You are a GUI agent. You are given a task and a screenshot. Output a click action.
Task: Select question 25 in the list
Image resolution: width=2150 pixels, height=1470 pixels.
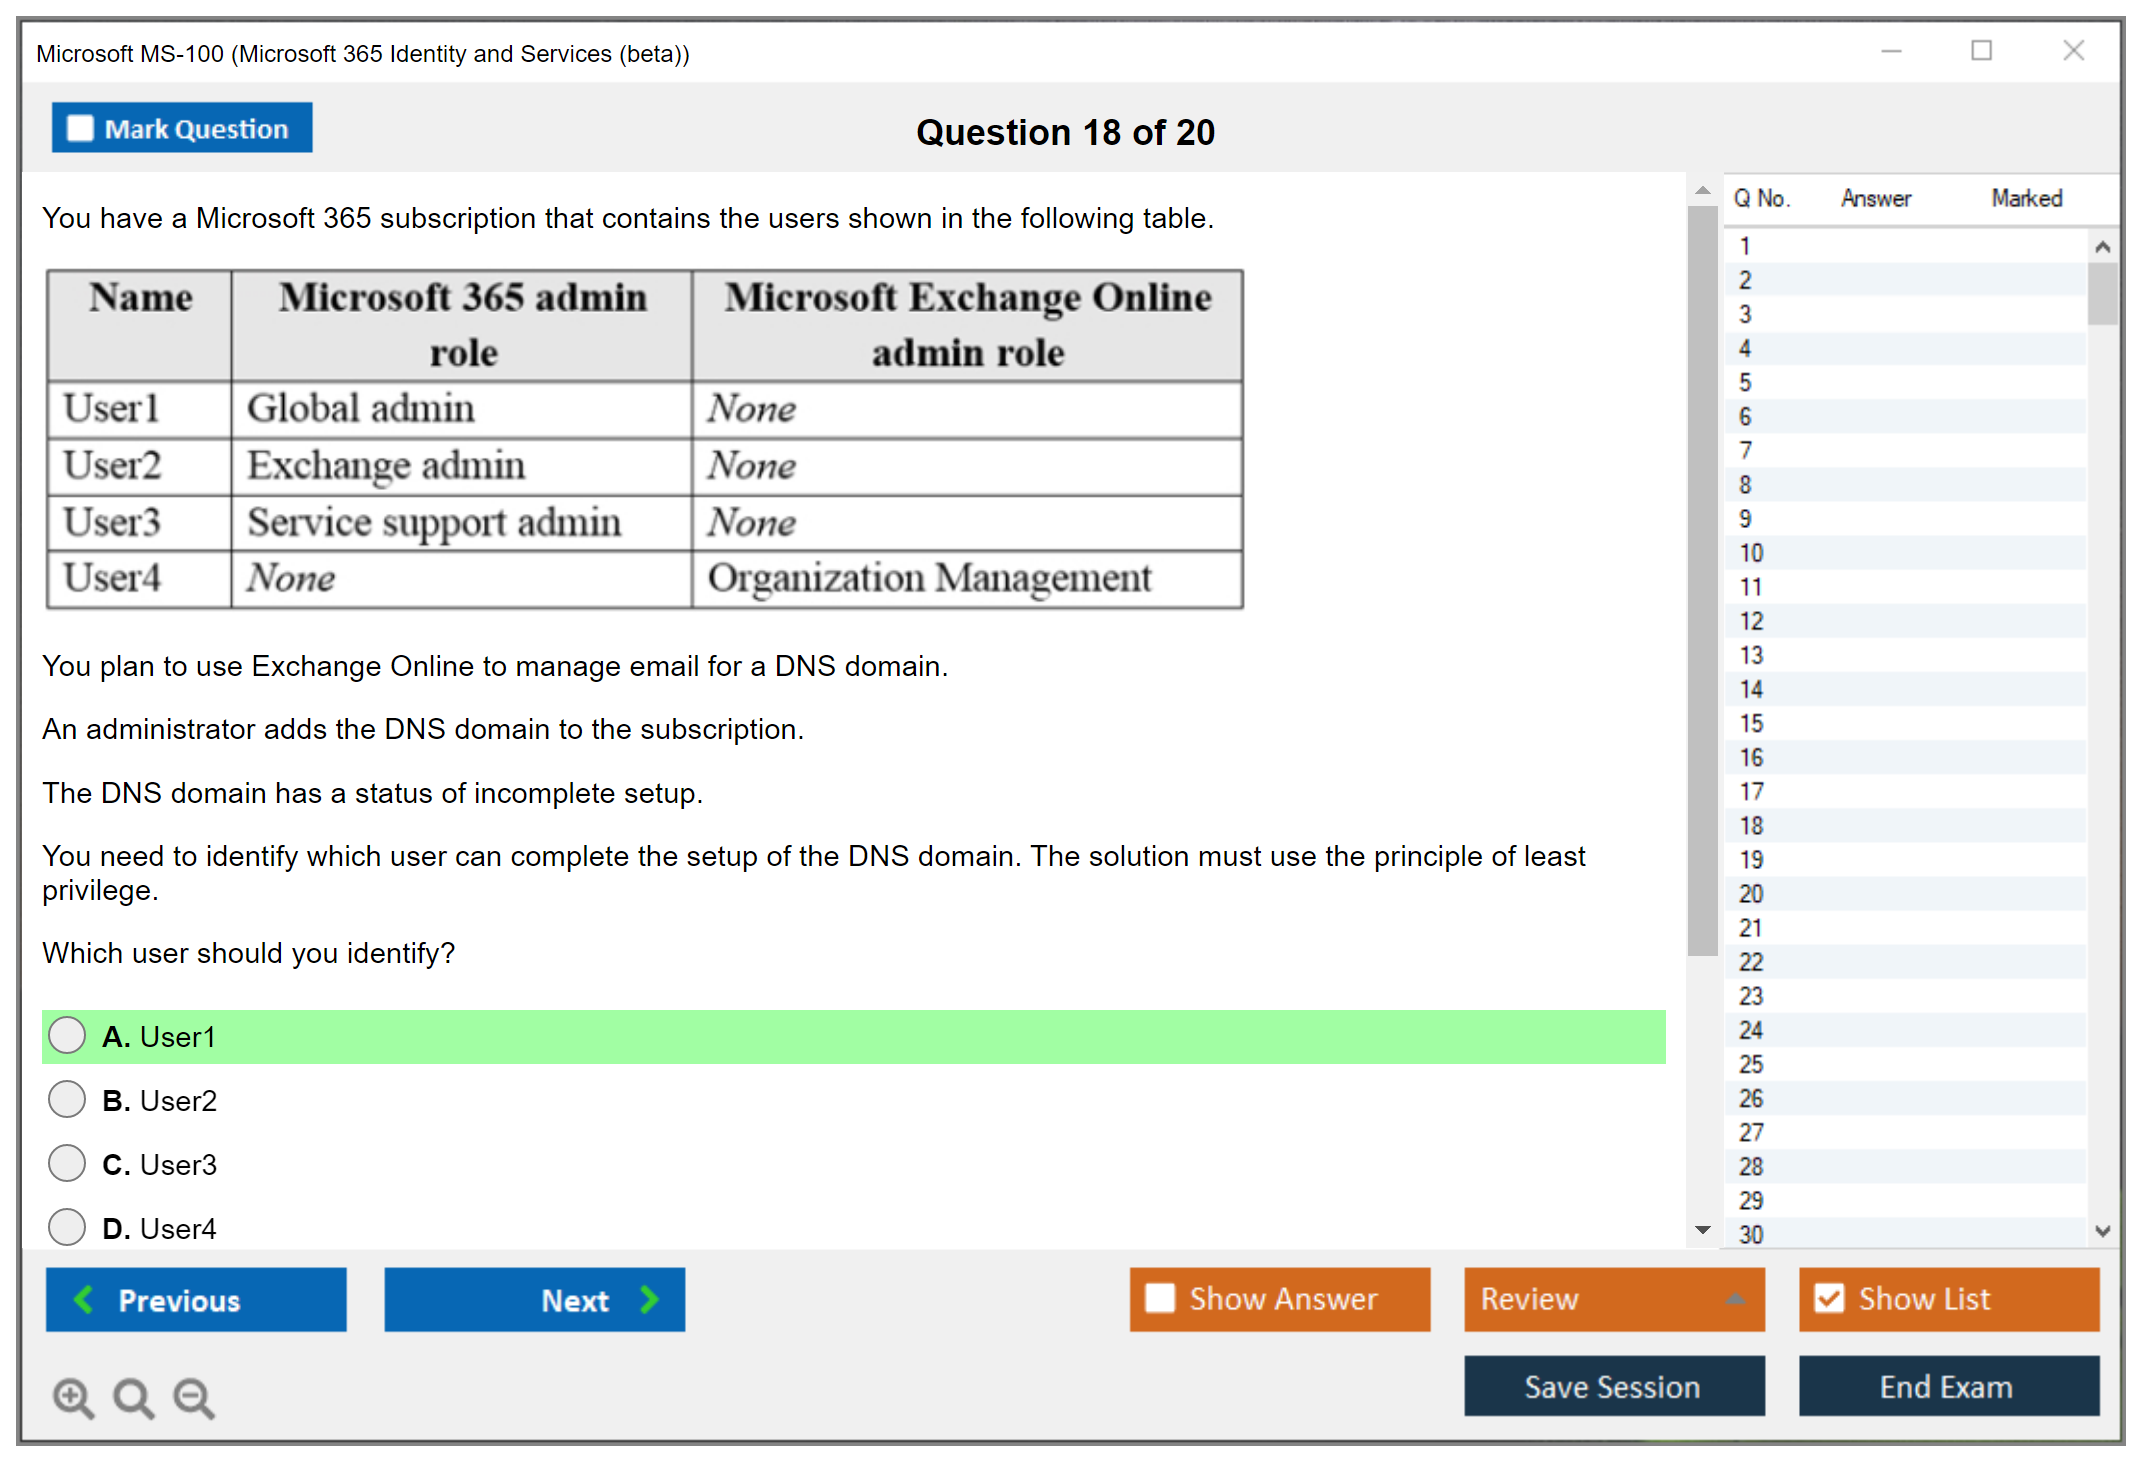[1751, 1064]
